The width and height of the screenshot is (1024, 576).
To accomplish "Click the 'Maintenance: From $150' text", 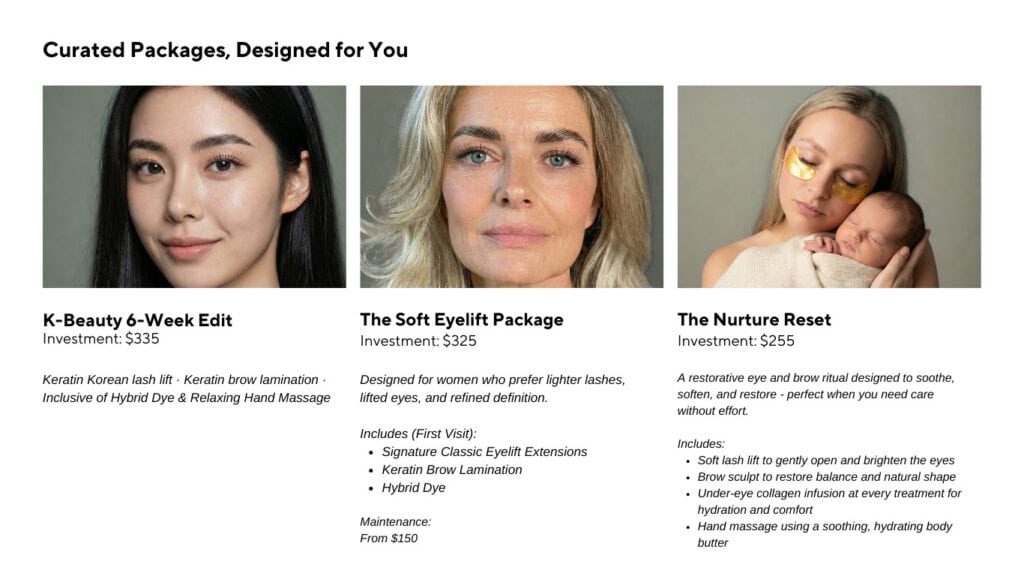I will 395,530.
